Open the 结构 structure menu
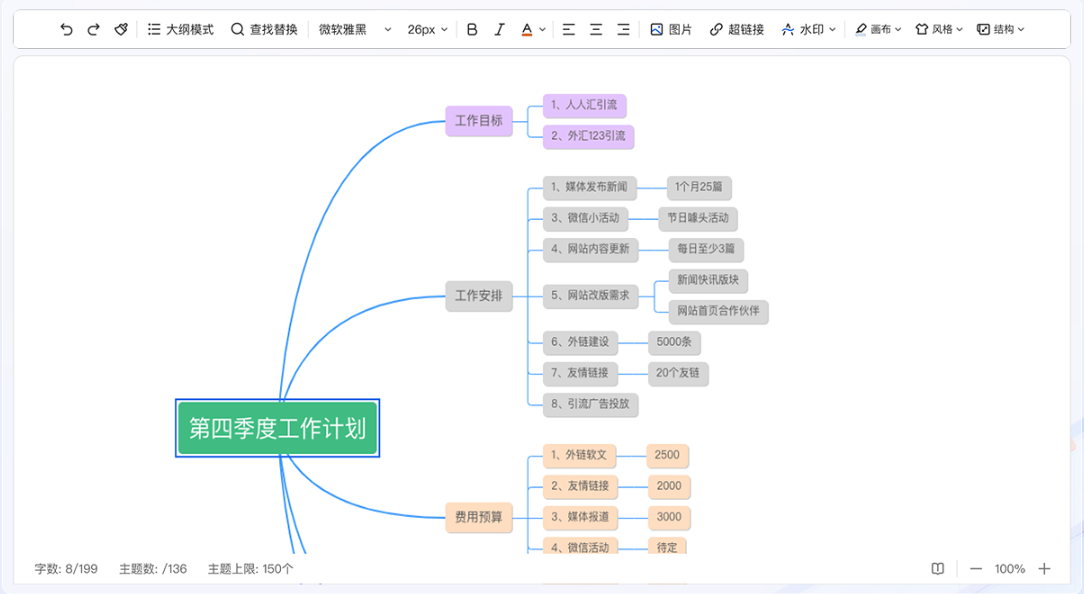 click(x=1000, y=30)
